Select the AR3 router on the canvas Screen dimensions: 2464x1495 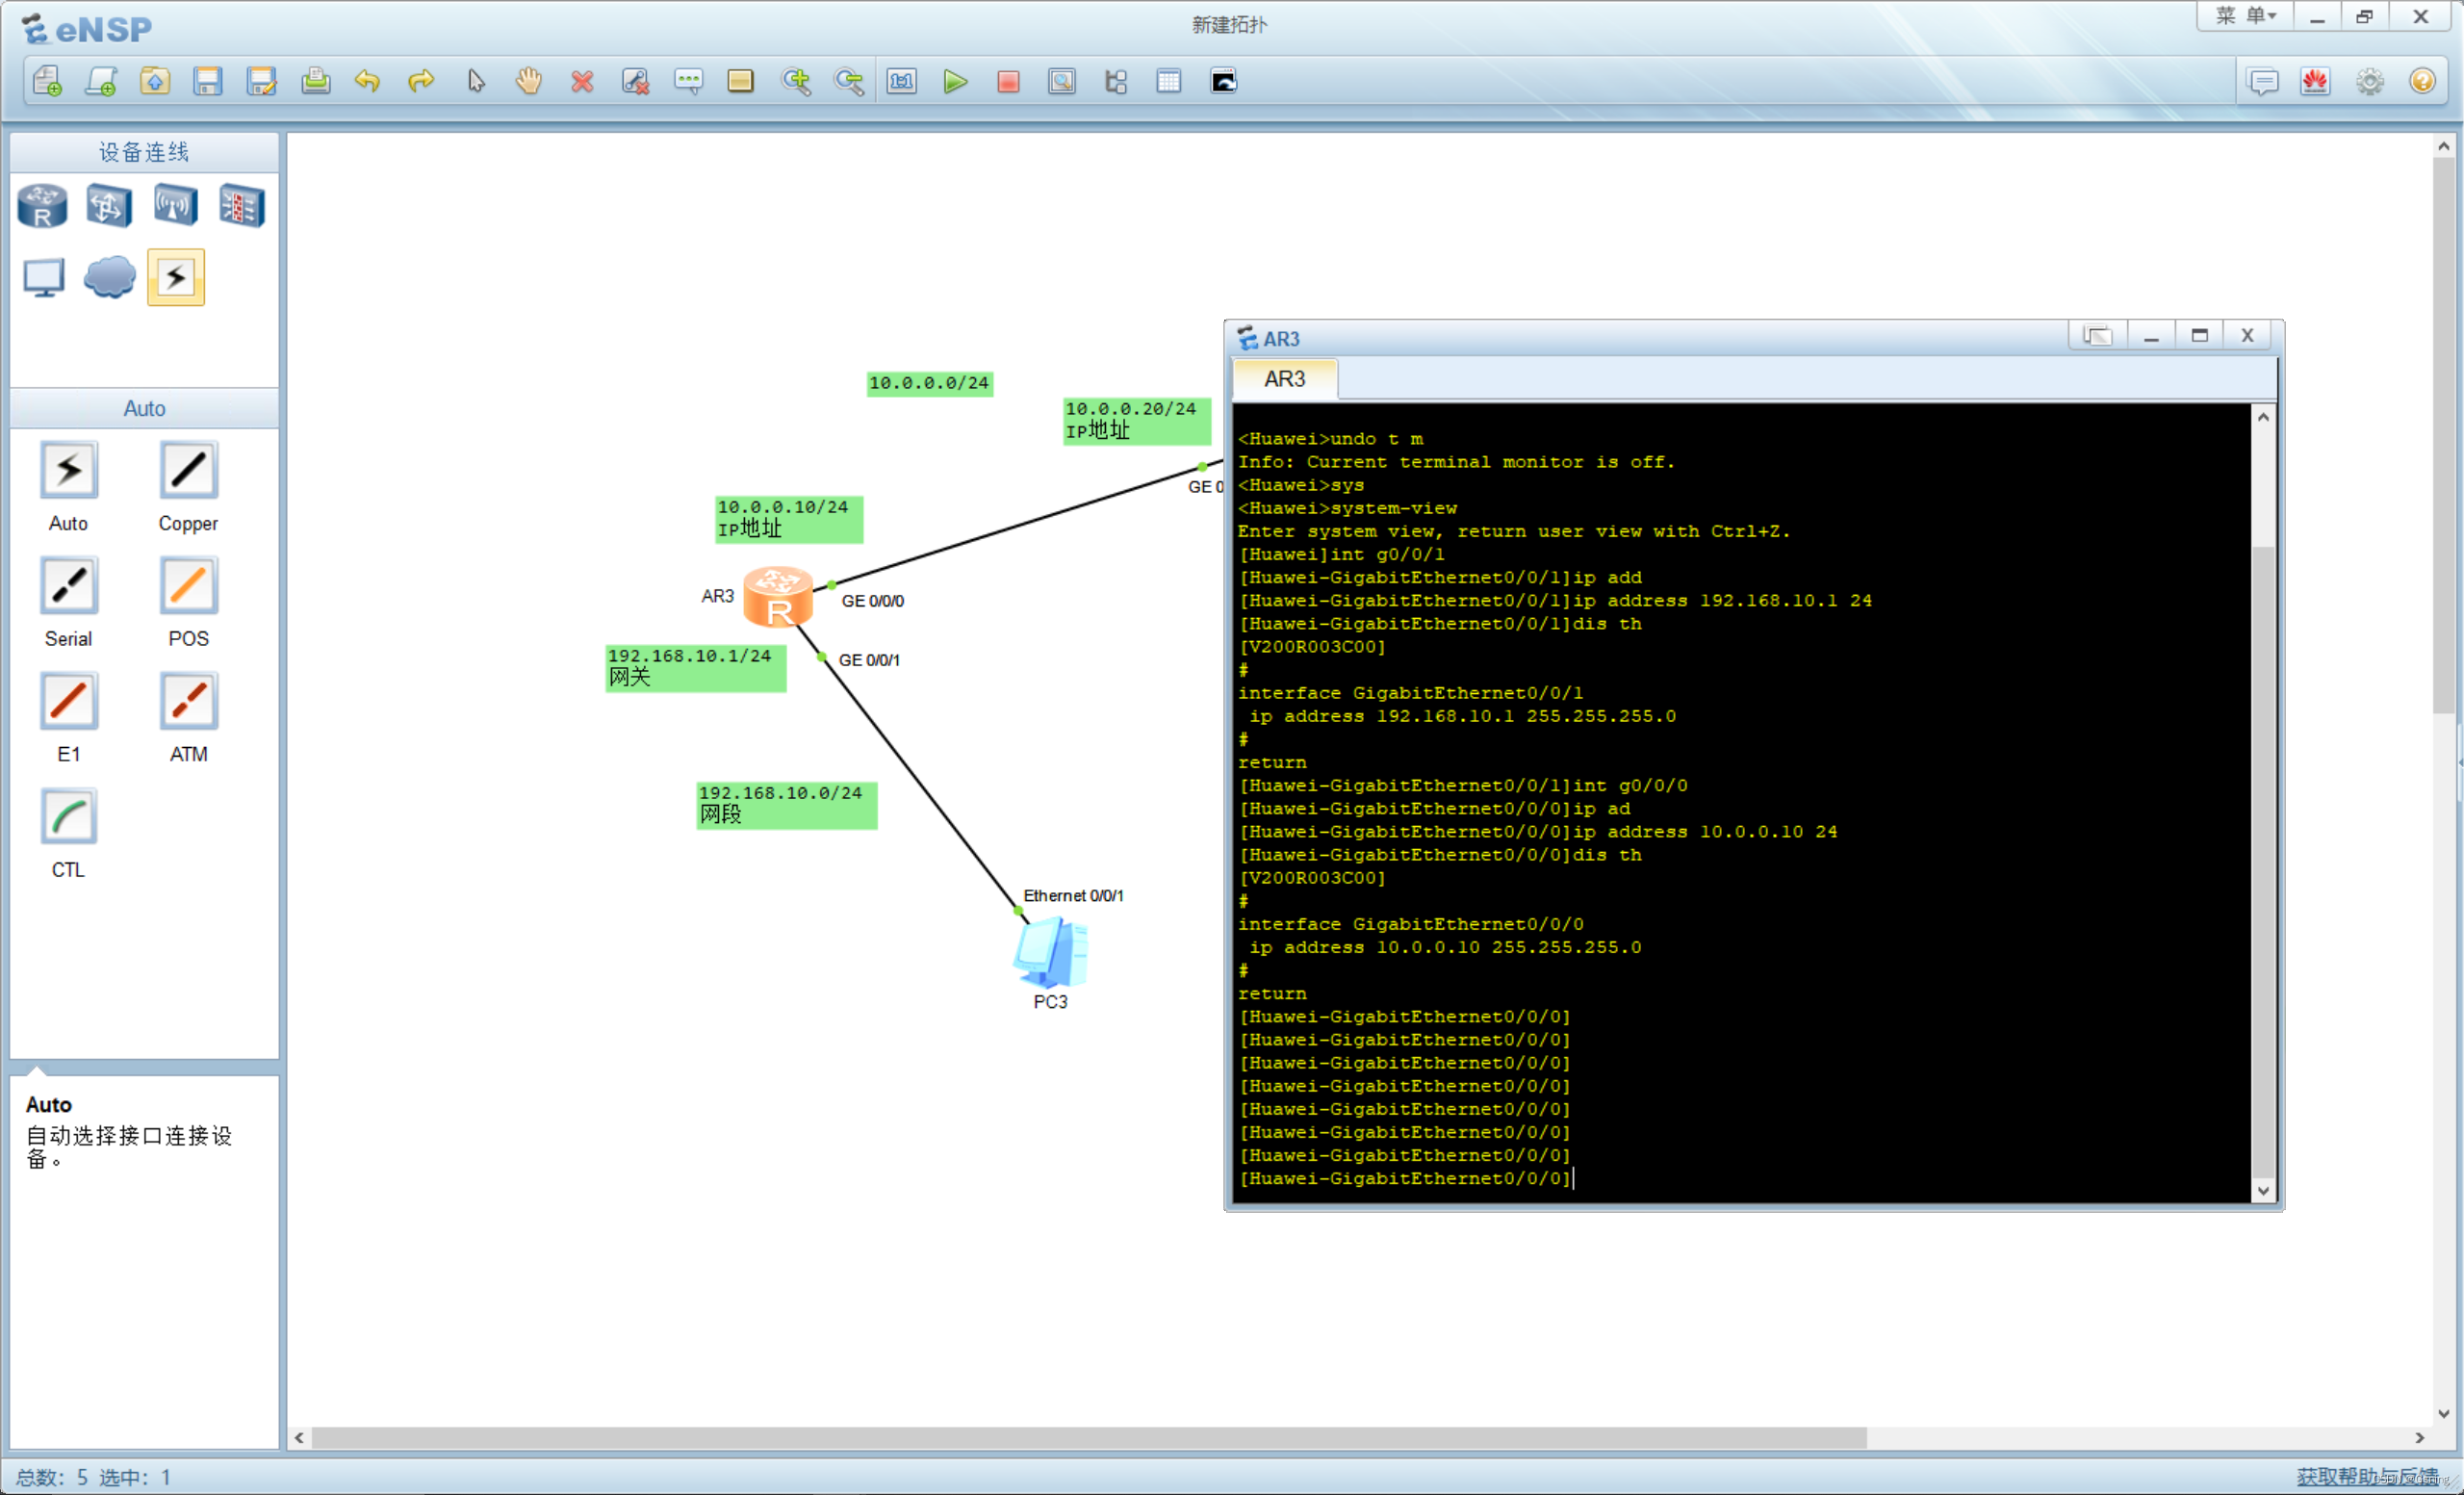[778, 597]
